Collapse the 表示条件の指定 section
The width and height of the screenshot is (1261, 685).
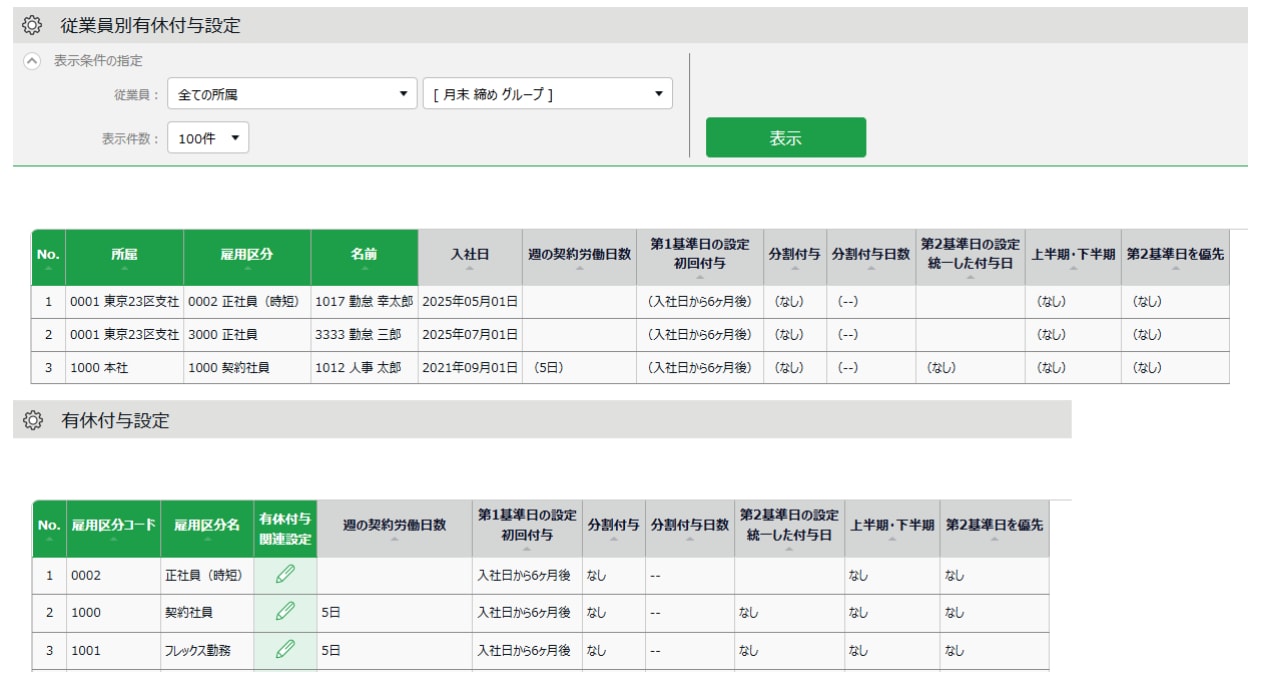click(x=32, y=61)
